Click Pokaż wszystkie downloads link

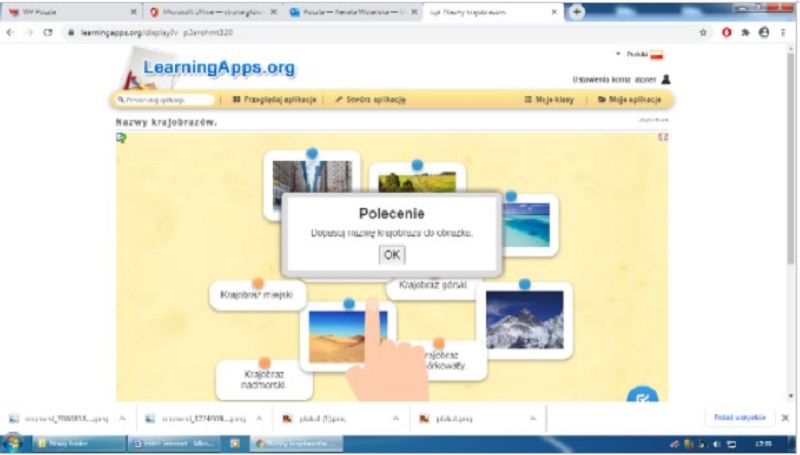click(740, 417)
